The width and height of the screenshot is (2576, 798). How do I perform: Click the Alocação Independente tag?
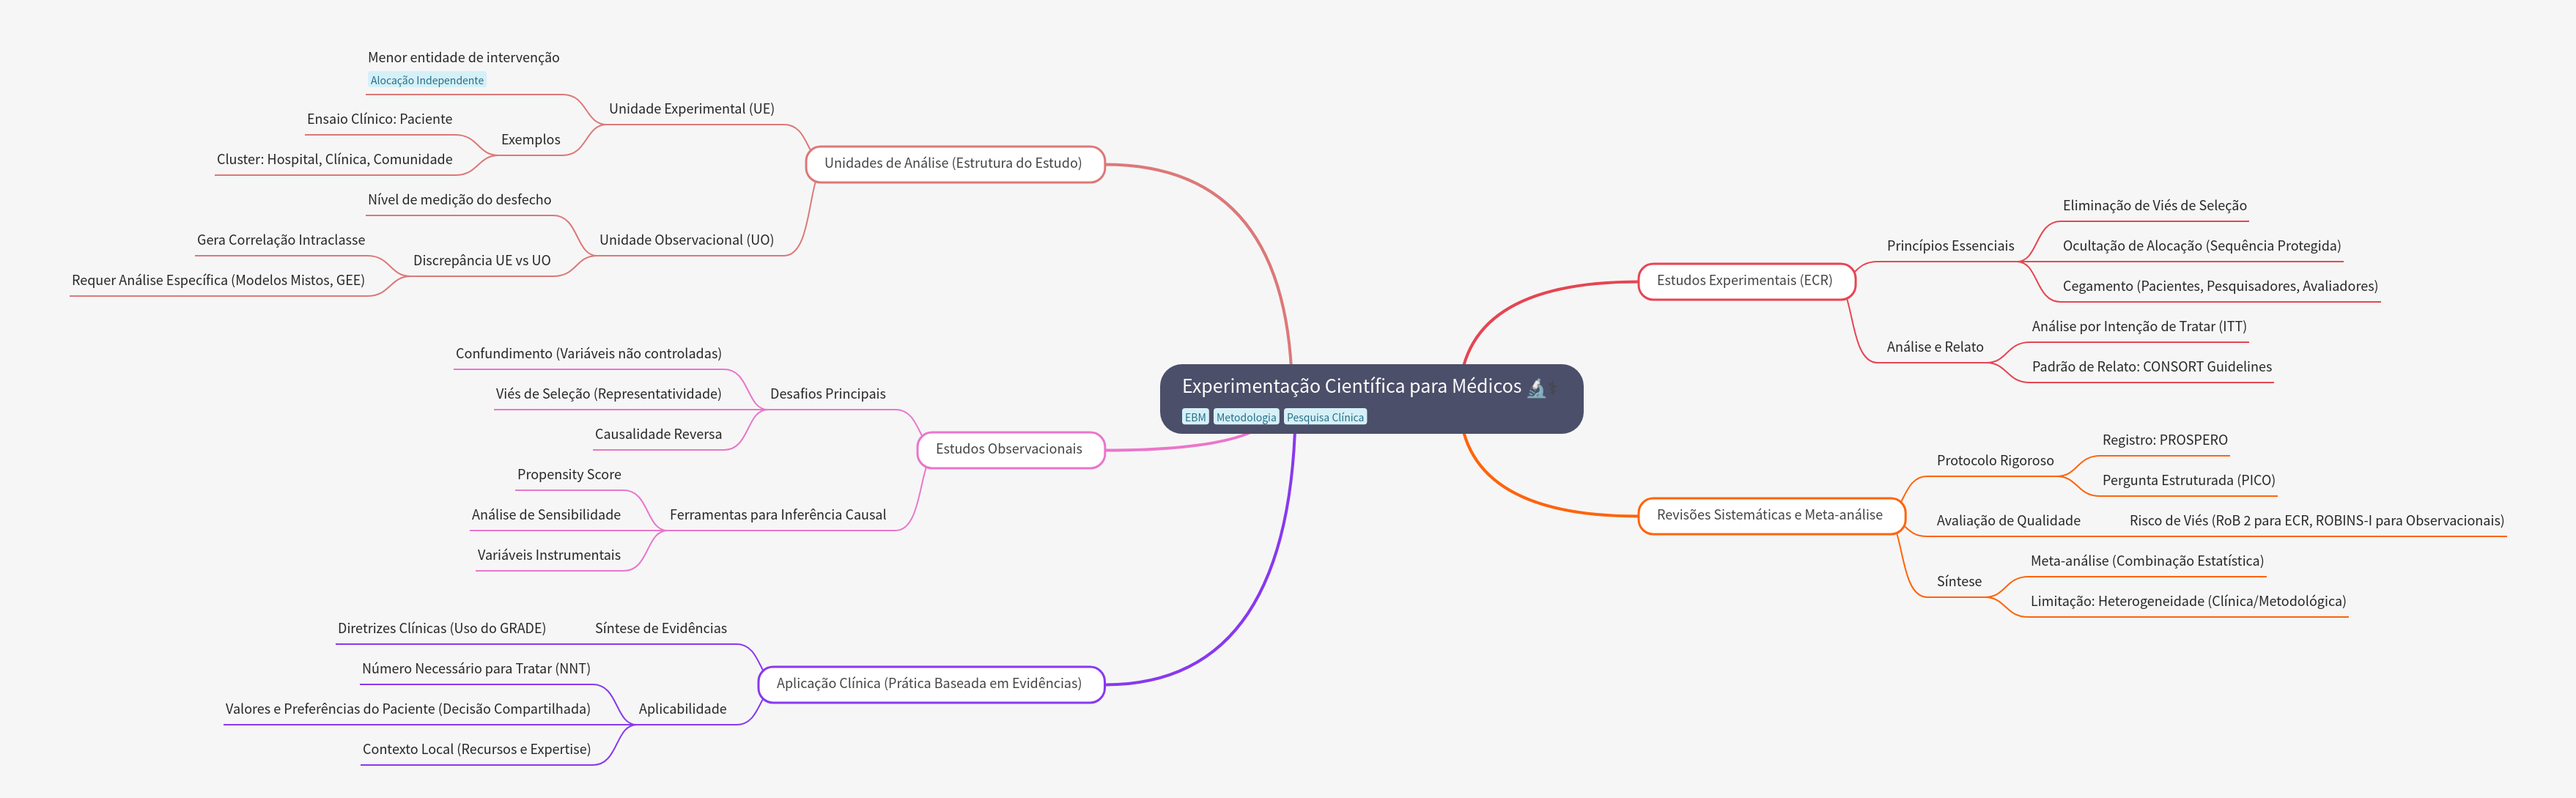[426, 80]
